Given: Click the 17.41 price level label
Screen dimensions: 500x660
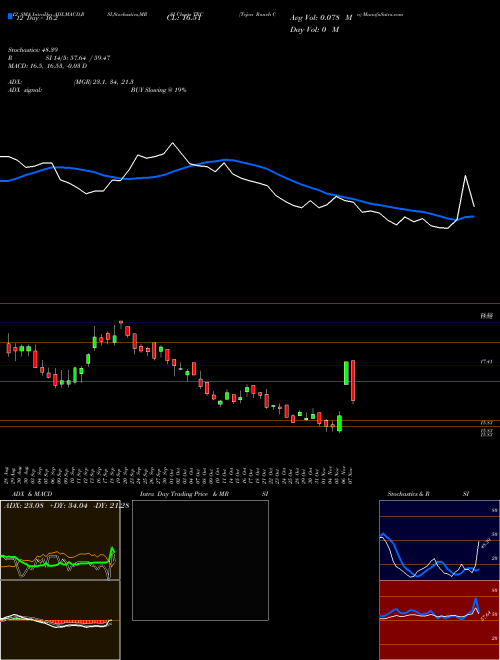Looking at the screenshot, I should pyautogui.click(x=486, y=361).
